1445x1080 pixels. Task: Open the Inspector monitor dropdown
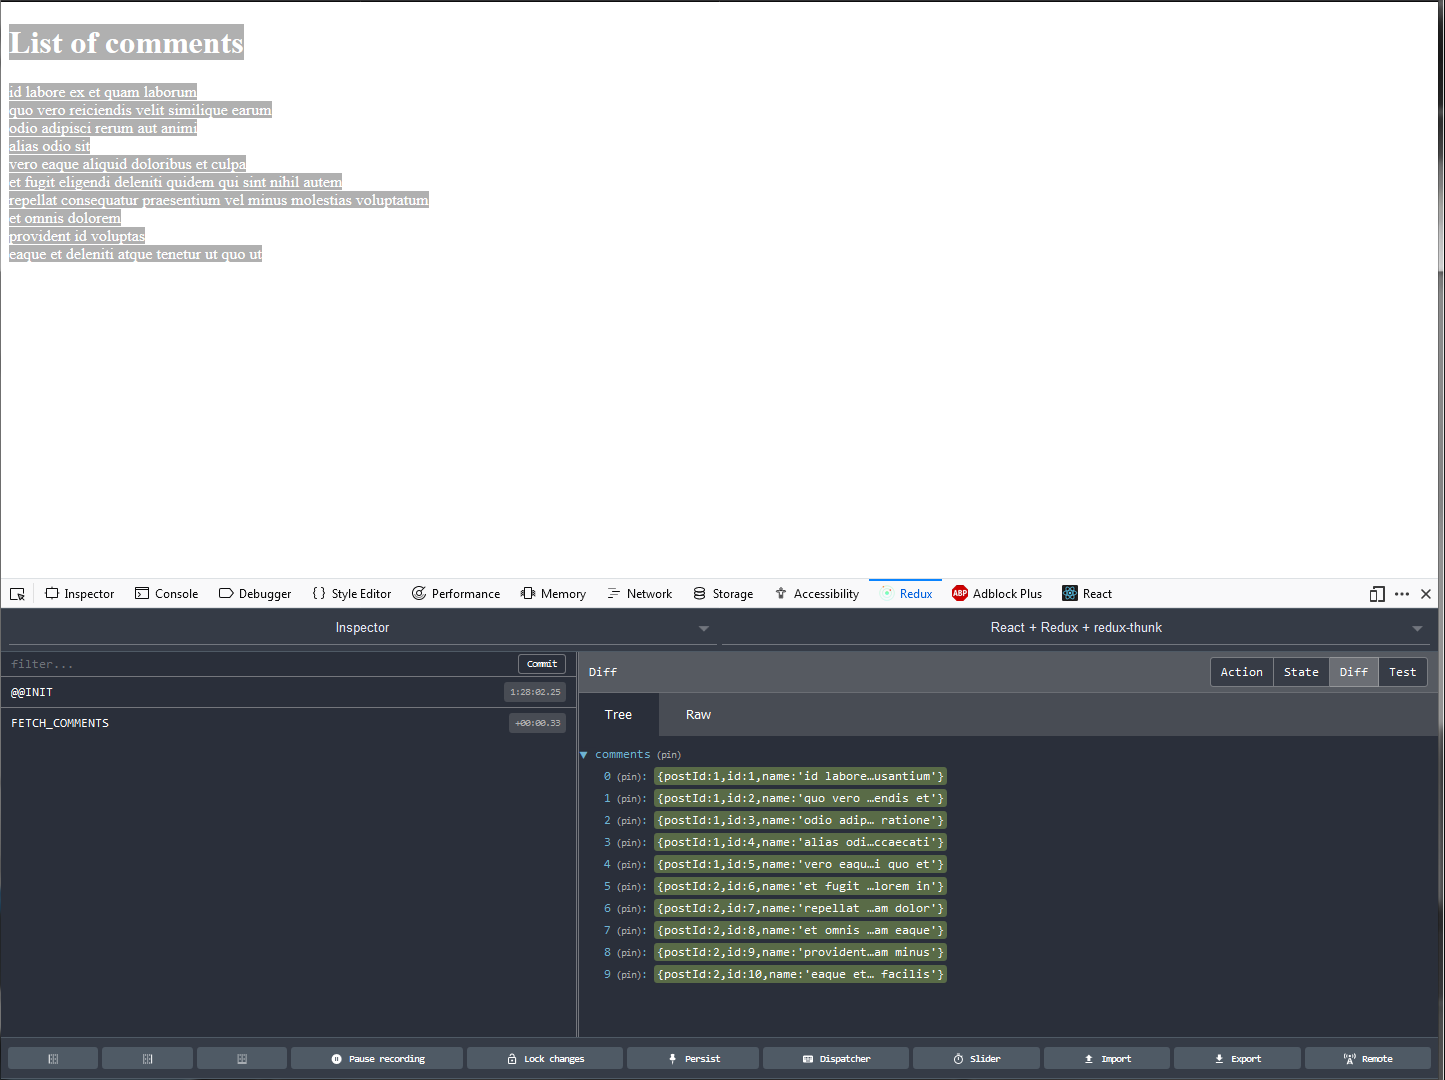coord(362,628)
